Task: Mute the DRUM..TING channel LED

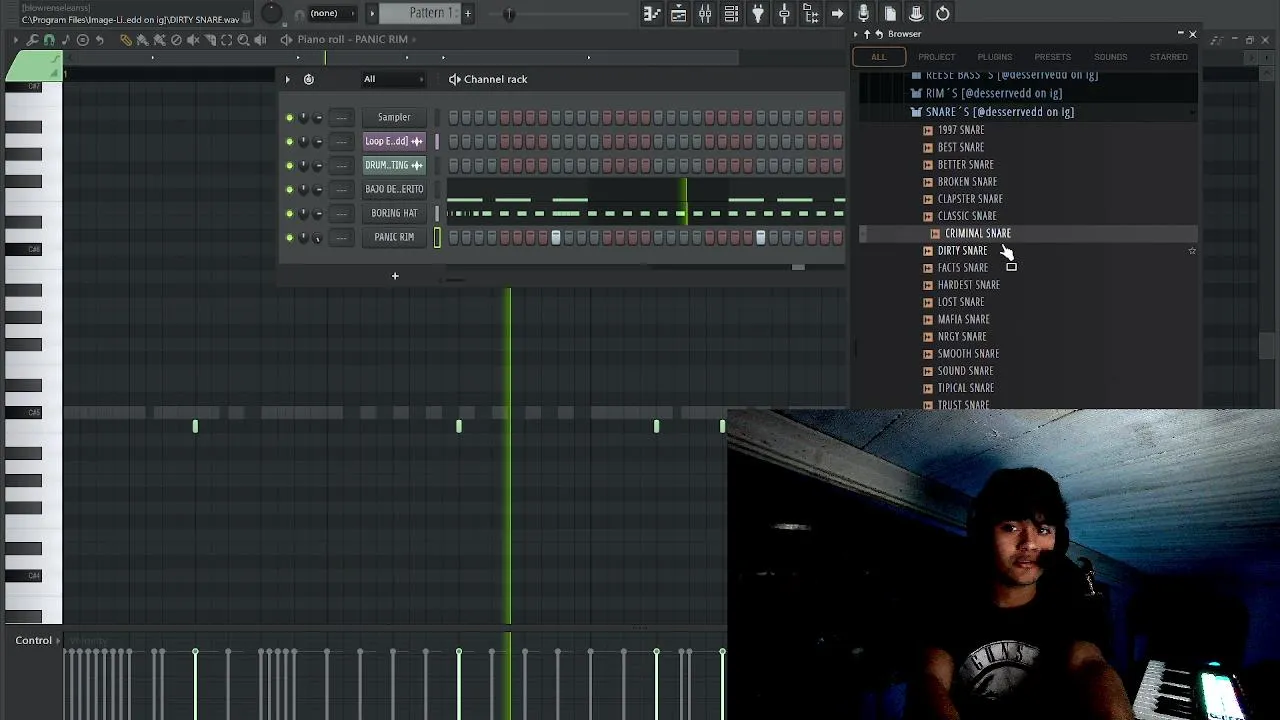Action: tap(290, 165)
